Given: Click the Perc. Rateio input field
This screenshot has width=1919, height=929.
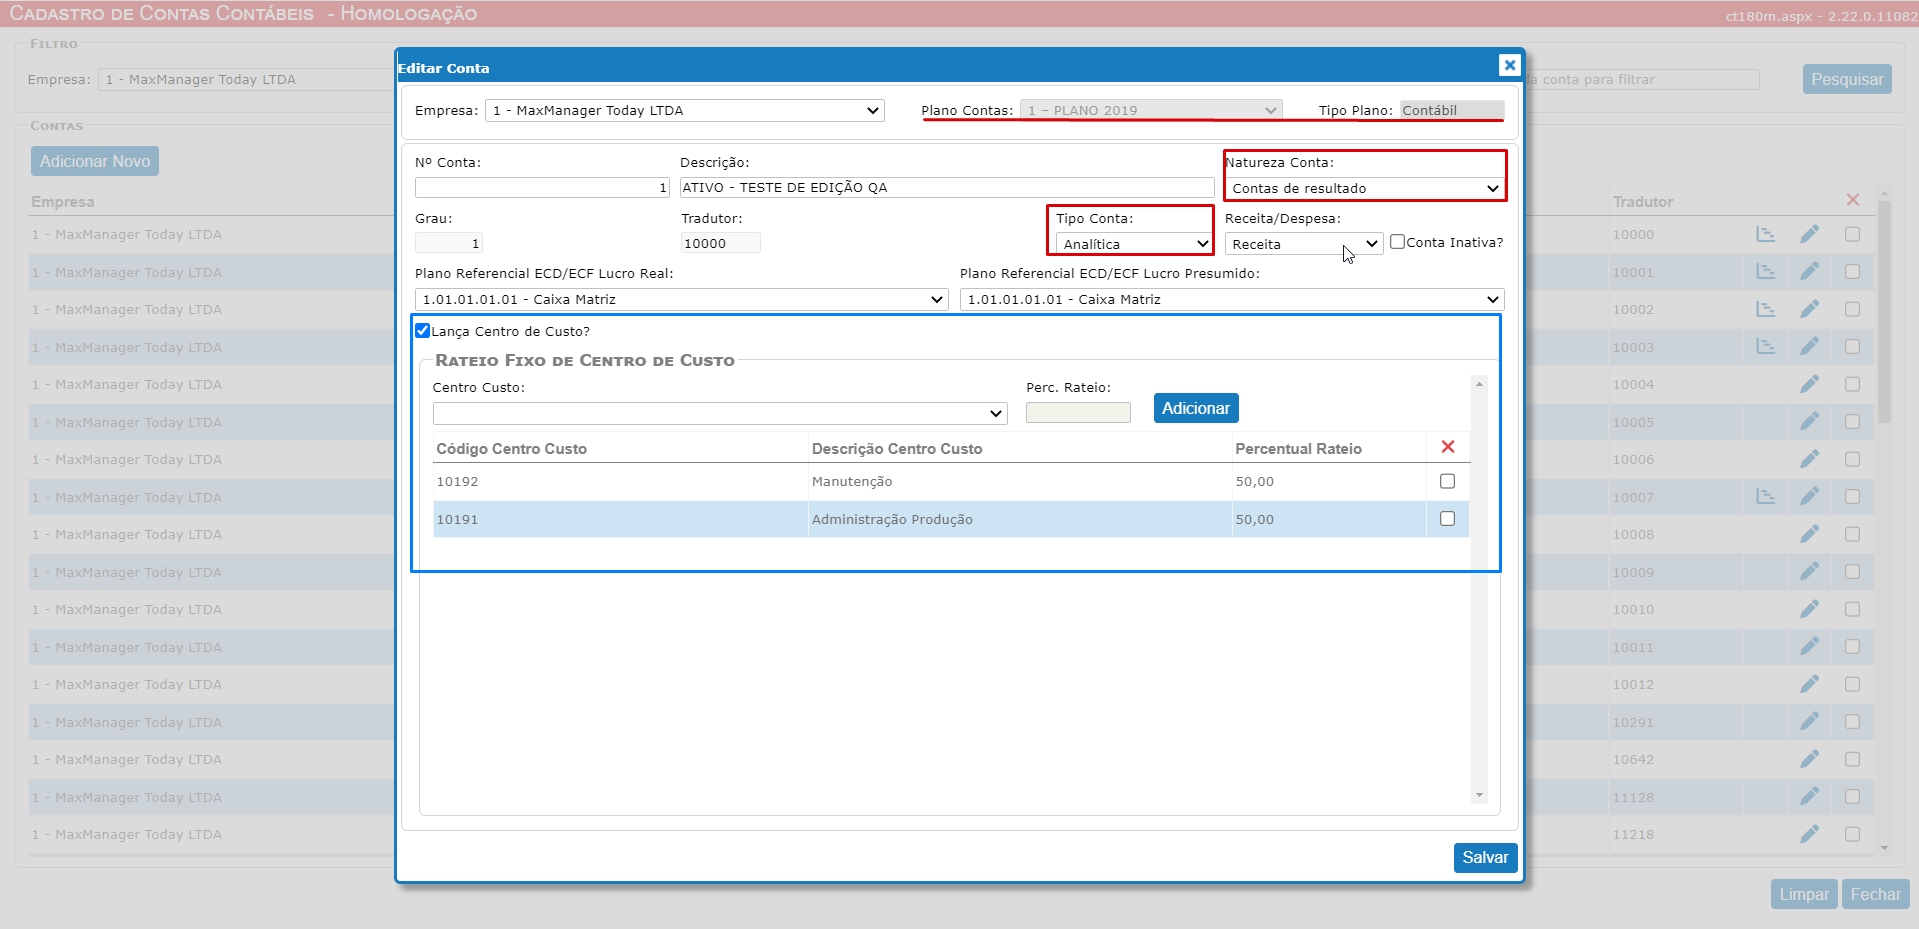Looking at the screenshot, I should tap(1078, 412).
